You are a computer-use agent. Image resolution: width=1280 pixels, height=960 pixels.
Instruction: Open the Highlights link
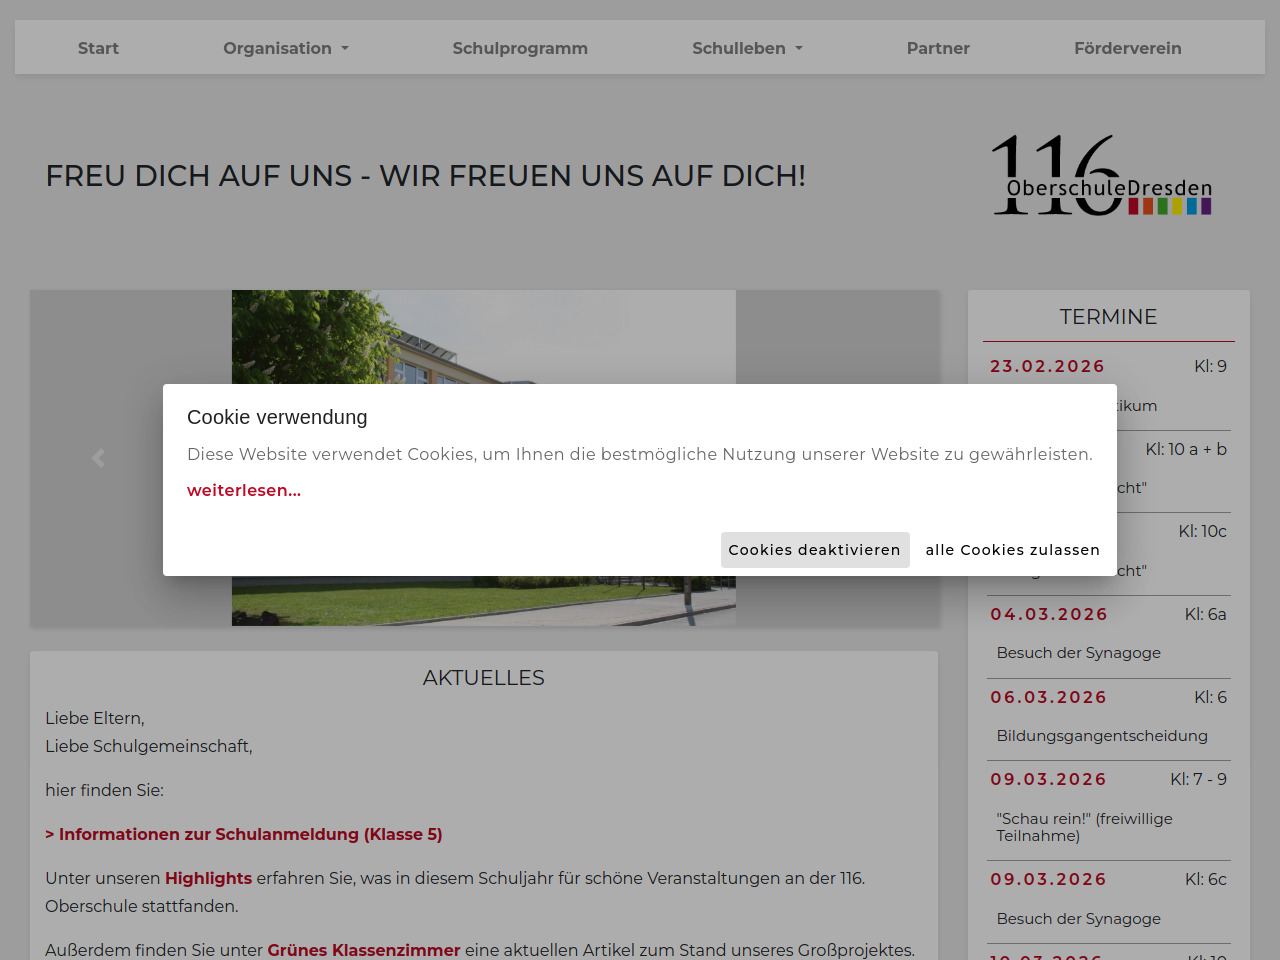(x=208, y=878)
